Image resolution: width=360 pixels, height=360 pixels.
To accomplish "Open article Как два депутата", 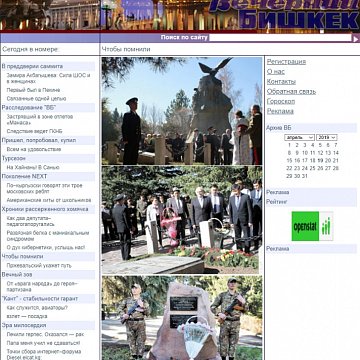I will (30, 221).
